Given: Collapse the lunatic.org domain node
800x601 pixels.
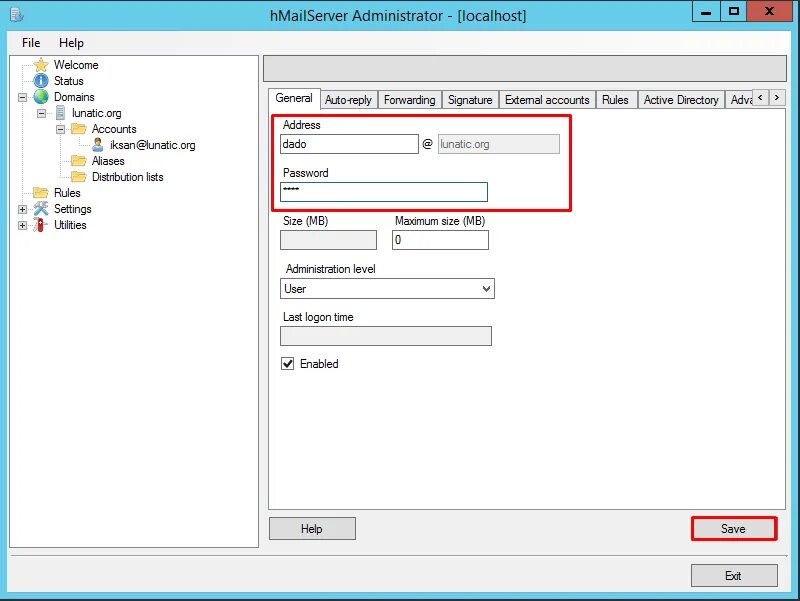Looking at the screenshot, I should 41,113.
